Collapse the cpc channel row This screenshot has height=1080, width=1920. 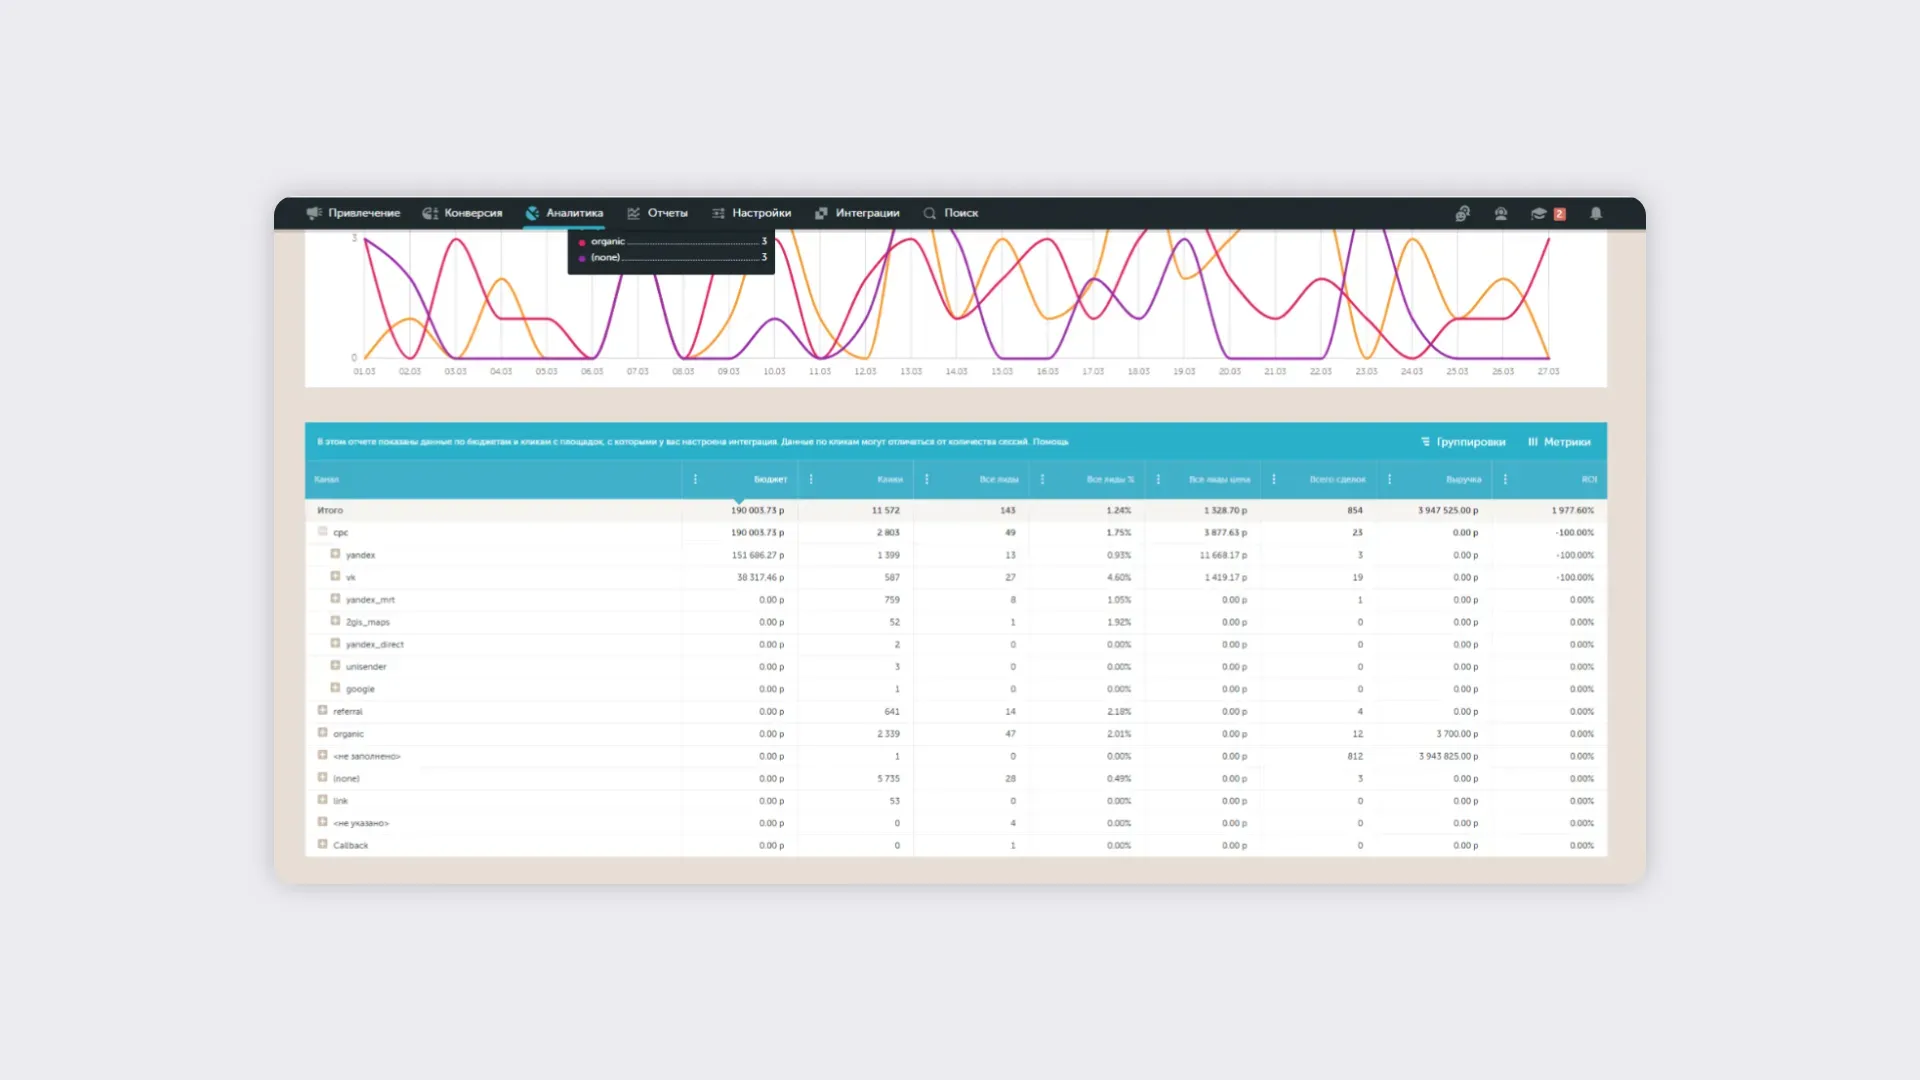pos(322,532)
